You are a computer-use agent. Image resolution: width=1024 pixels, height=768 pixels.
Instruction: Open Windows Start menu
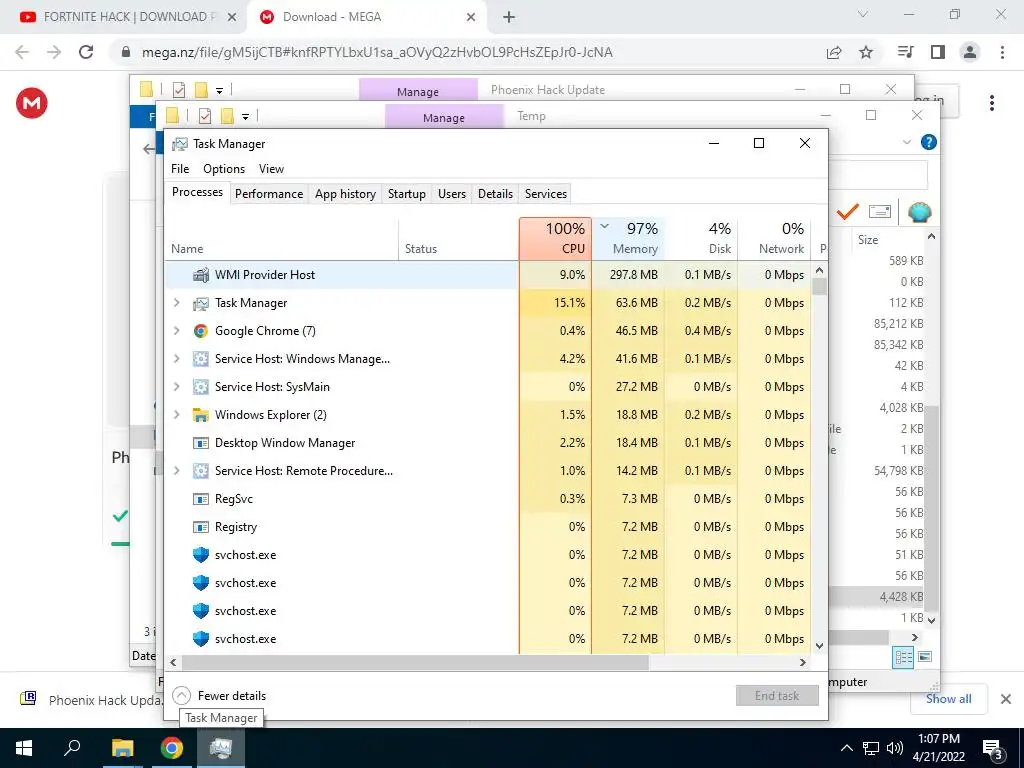point(24,748)
